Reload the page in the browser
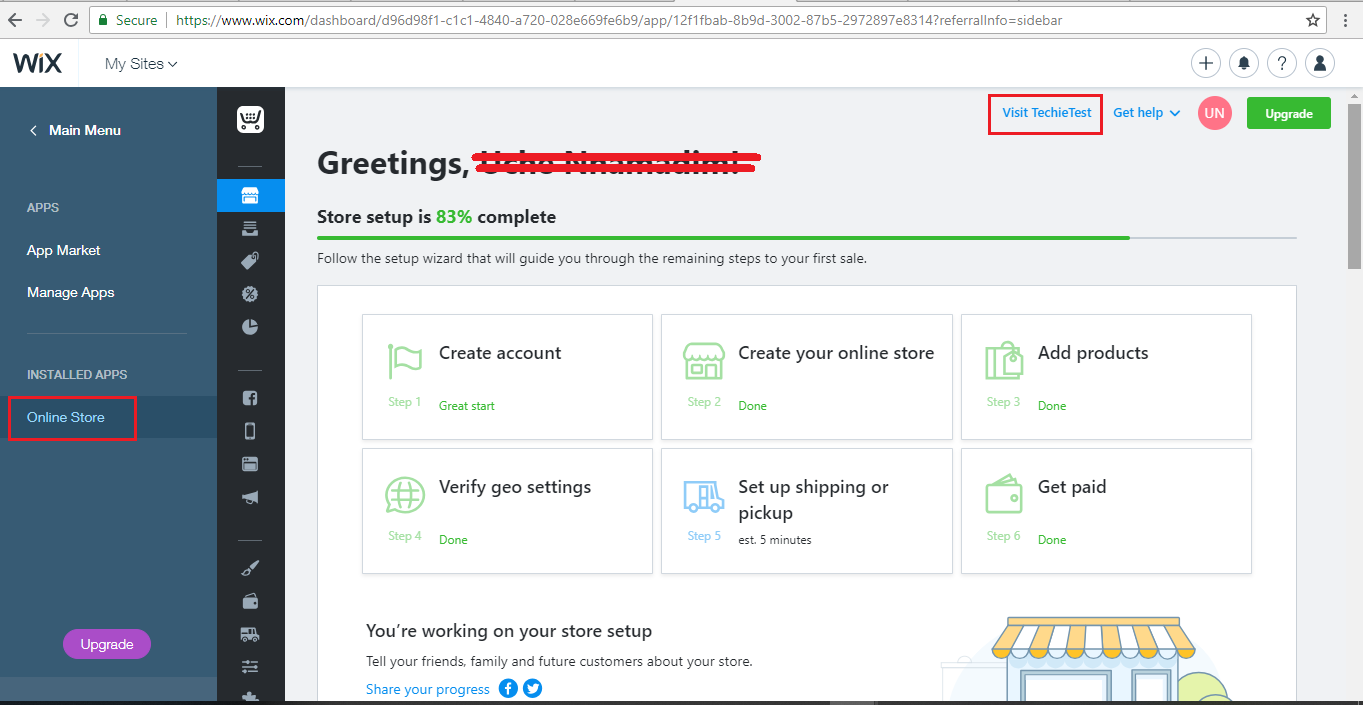 tap(71, 20)
